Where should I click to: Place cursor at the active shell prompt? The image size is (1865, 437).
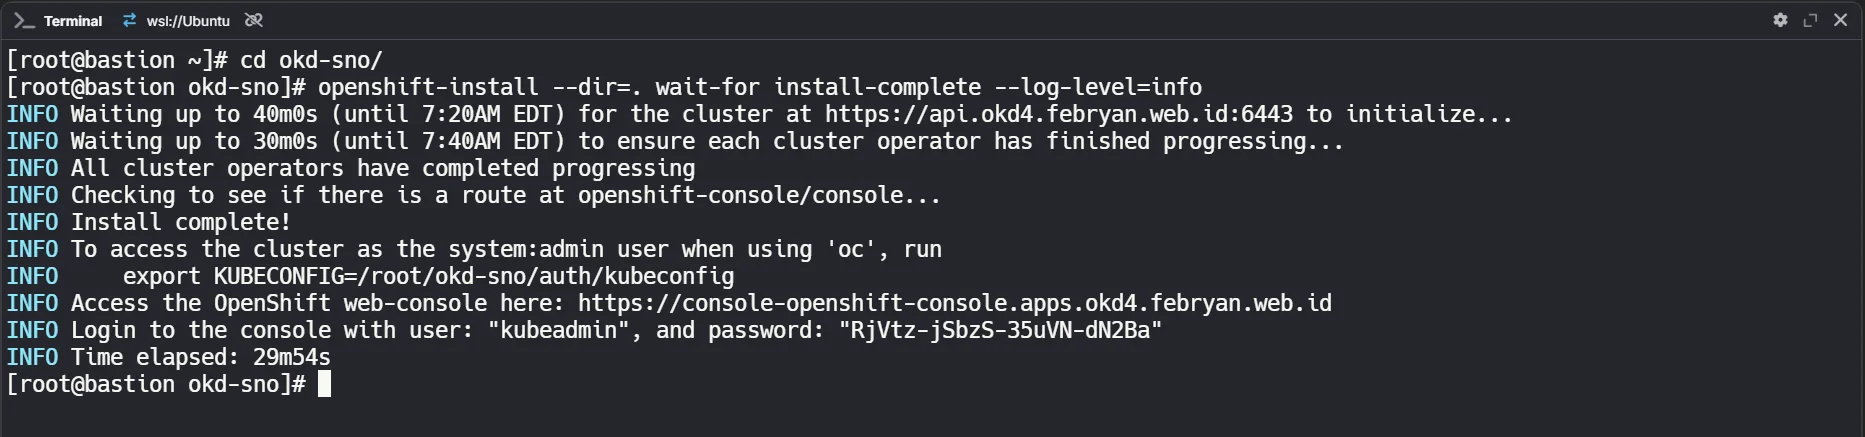324,384
